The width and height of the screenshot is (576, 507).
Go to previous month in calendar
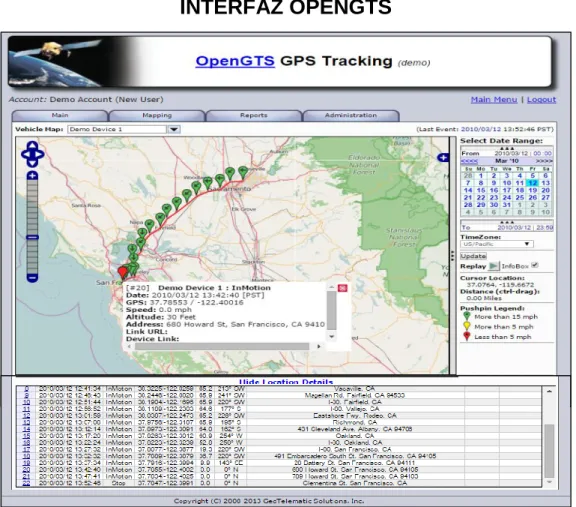point(469,161)
